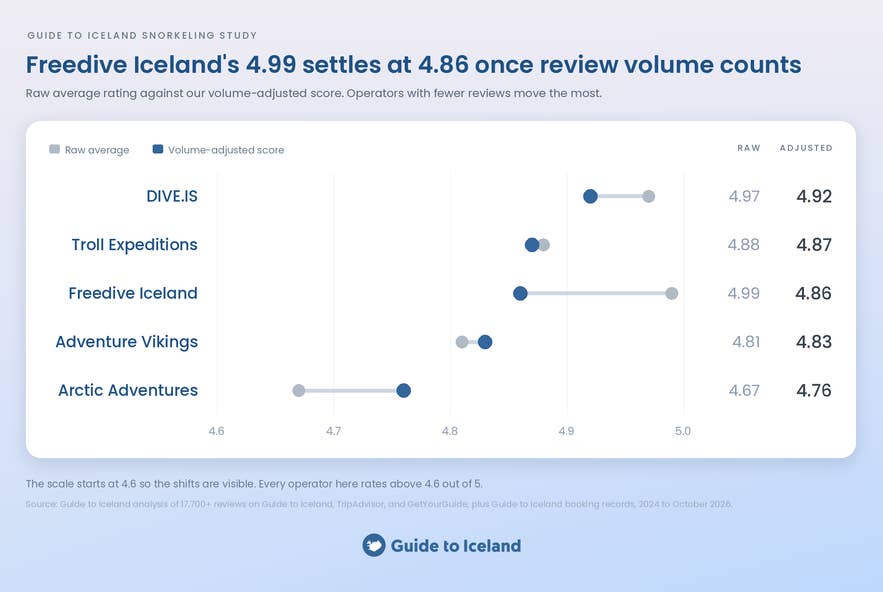Click the 4.6 axis tick label
Viewport: 883px width, 592px height.
pos(216,431)
